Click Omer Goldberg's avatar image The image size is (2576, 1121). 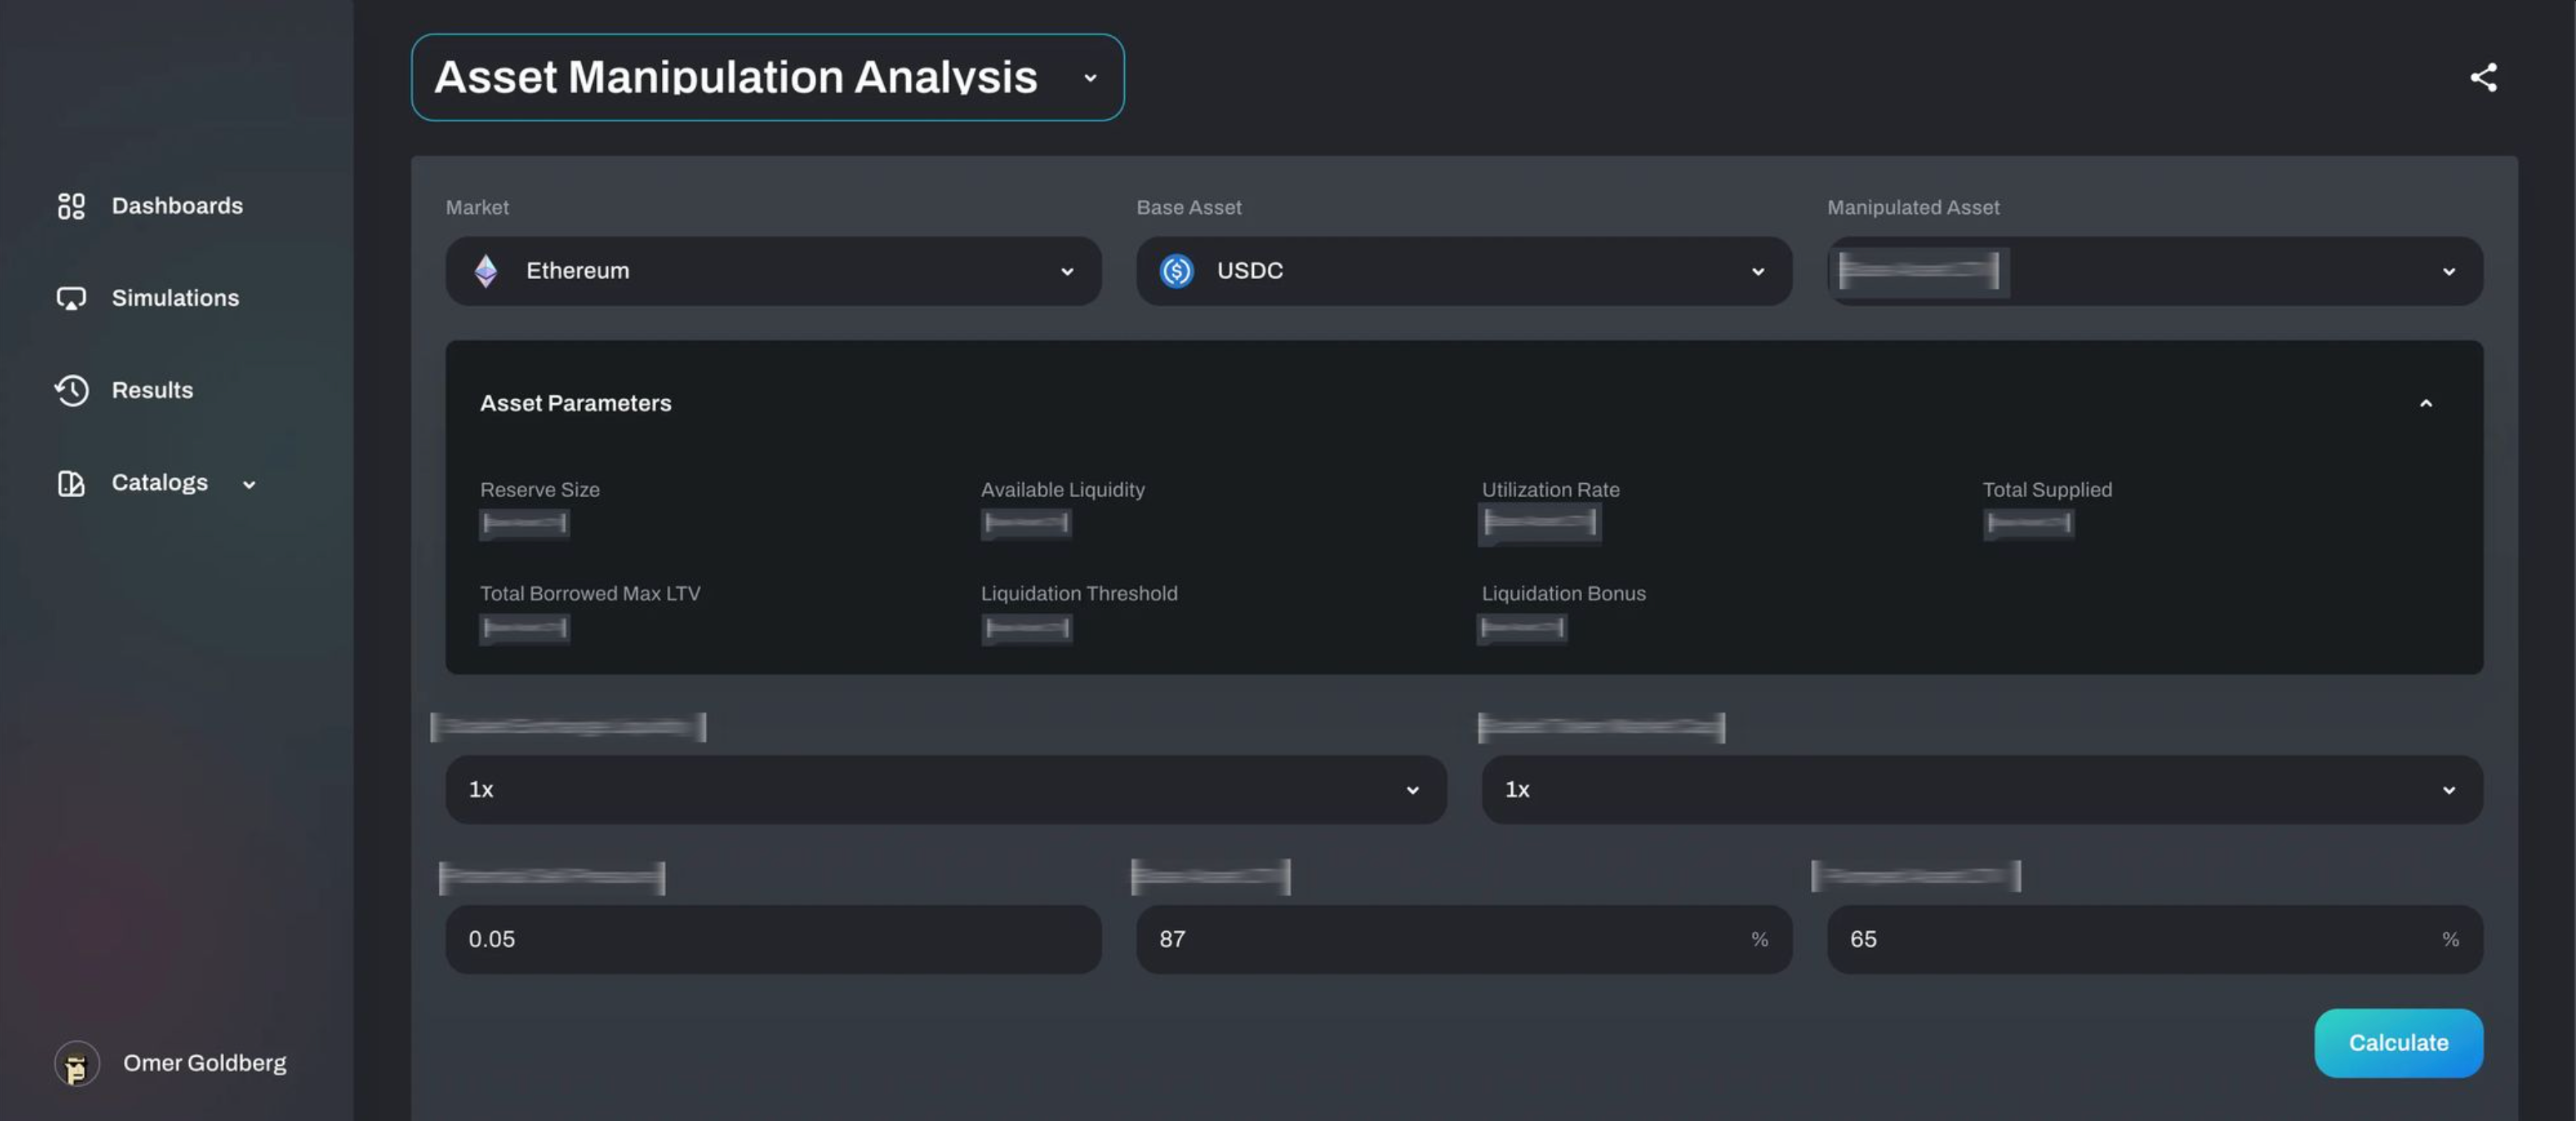[x=77, y=1063]
